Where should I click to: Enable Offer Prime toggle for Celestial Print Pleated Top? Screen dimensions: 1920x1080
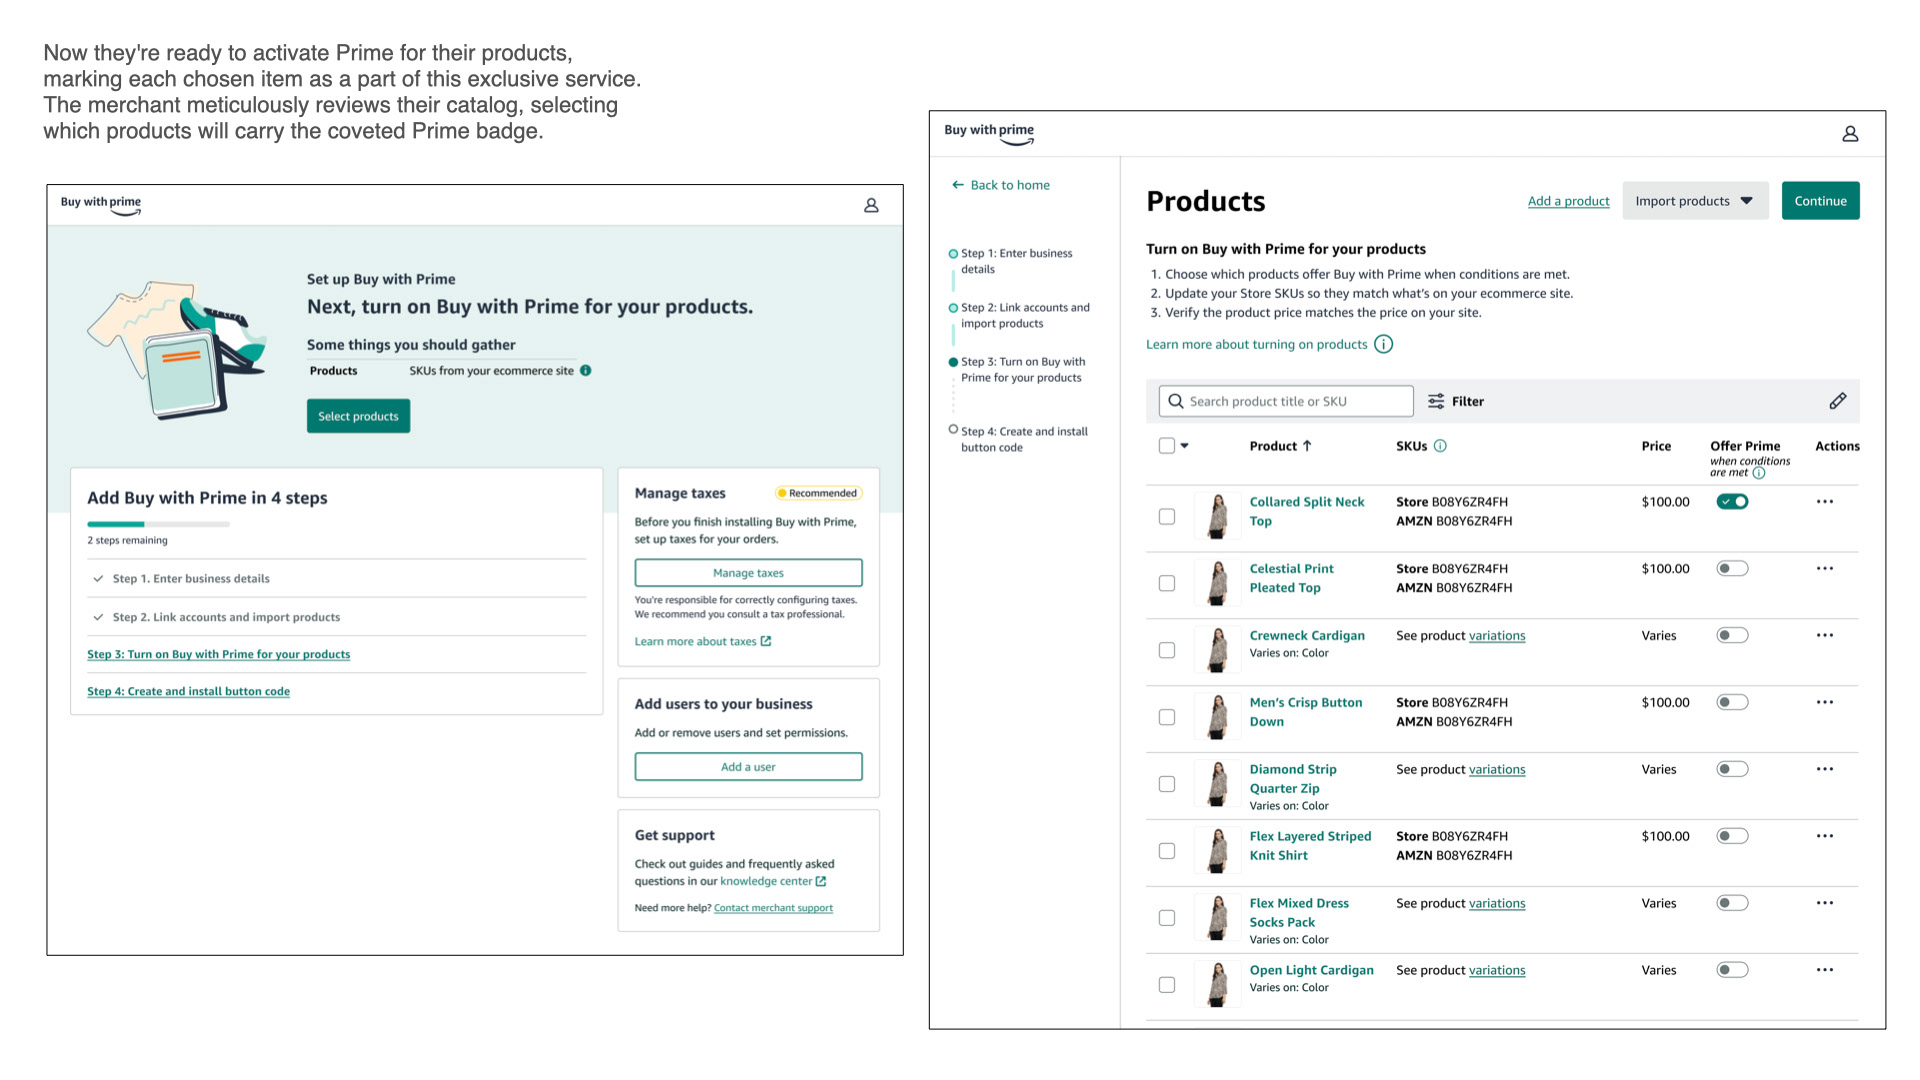point(1732,569)
